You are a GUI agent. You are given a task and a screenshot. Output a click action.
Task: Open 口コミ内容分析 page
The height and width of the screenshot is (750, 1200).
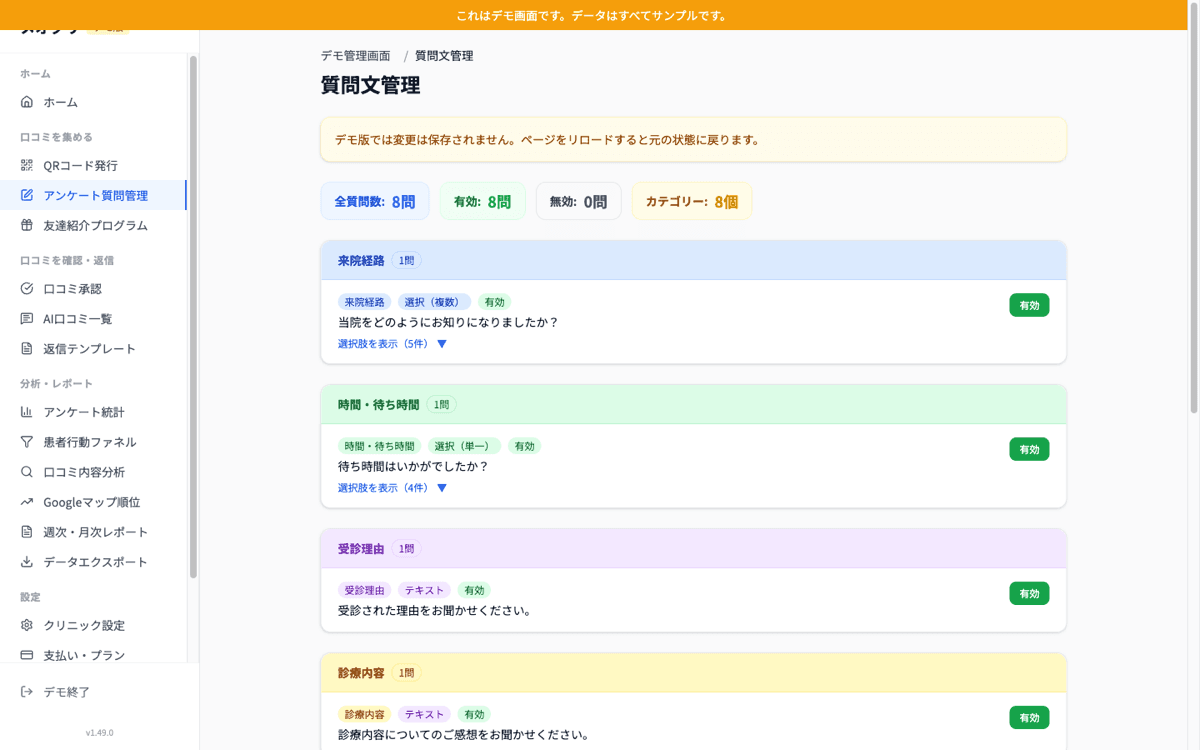pyautogui.click(x=93, y=471)
